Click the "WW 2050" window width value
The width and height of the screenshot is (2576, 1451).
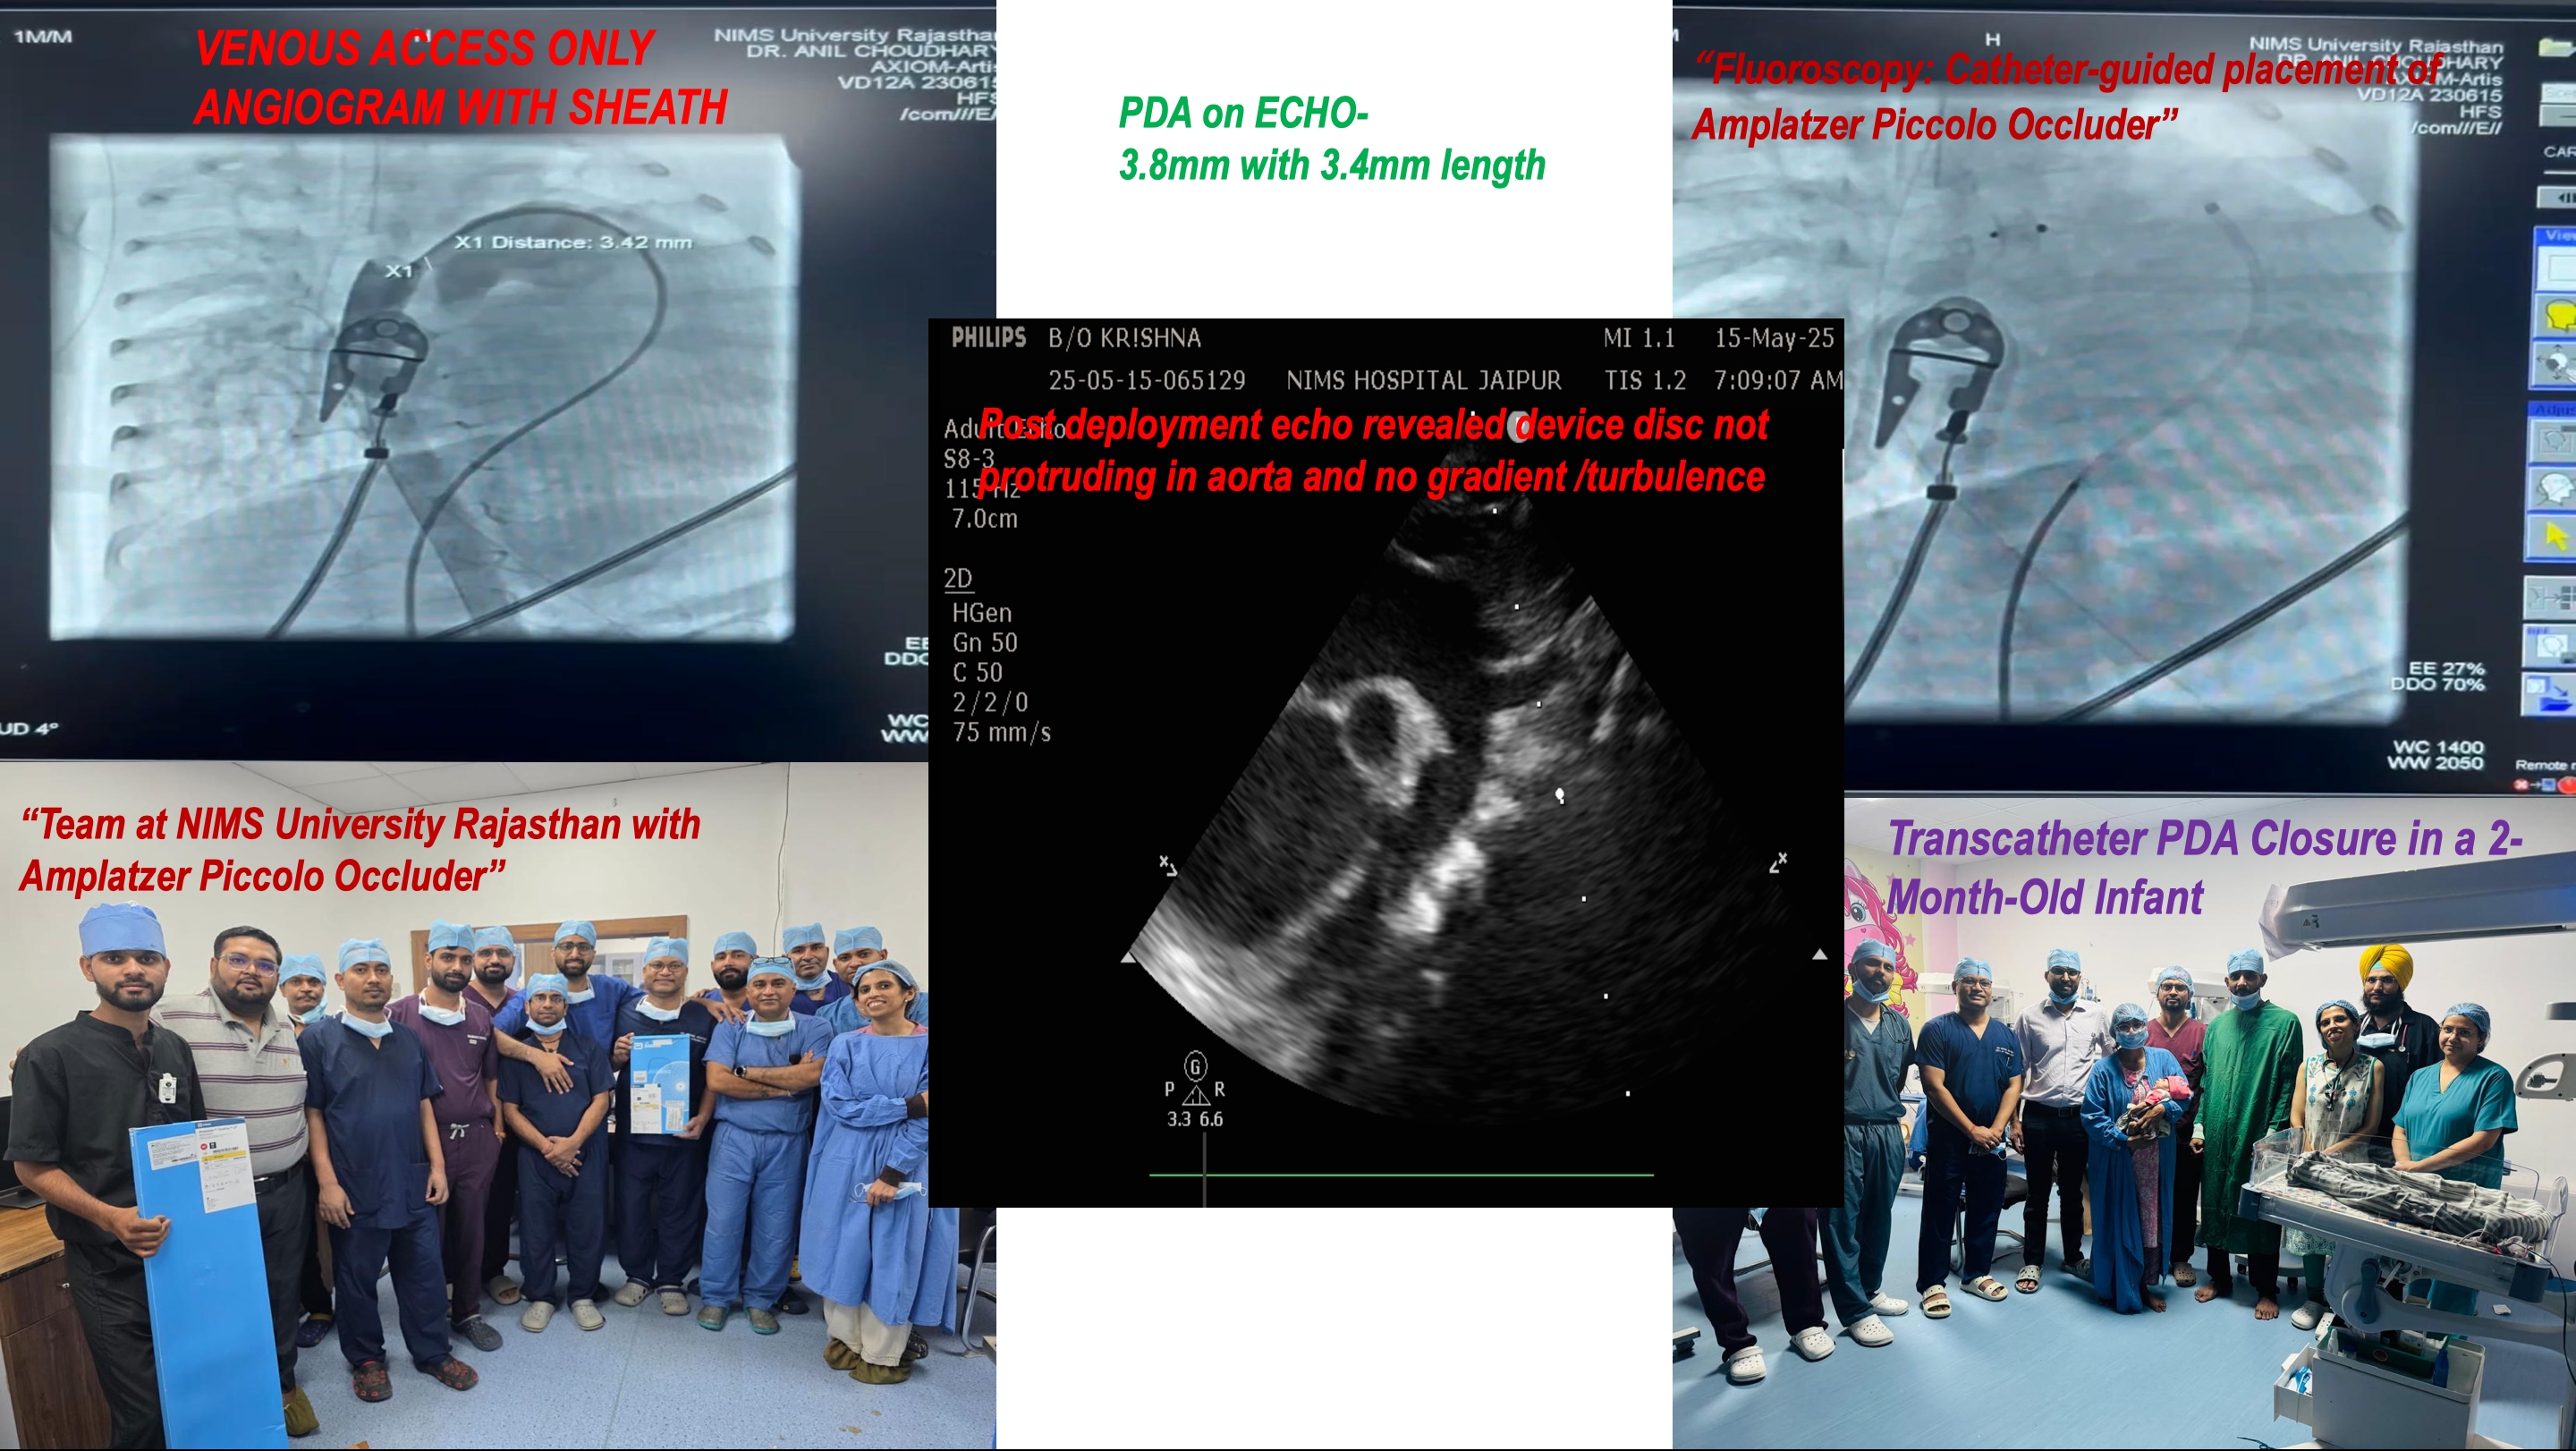(x=2435, y=763)
